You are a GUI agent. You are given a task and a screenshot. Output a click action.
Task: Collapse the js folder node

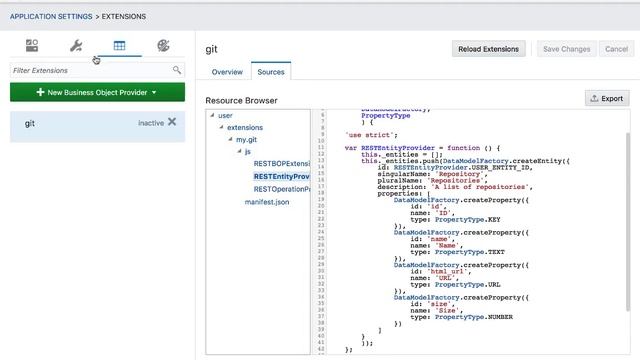[x=239, y=151]
